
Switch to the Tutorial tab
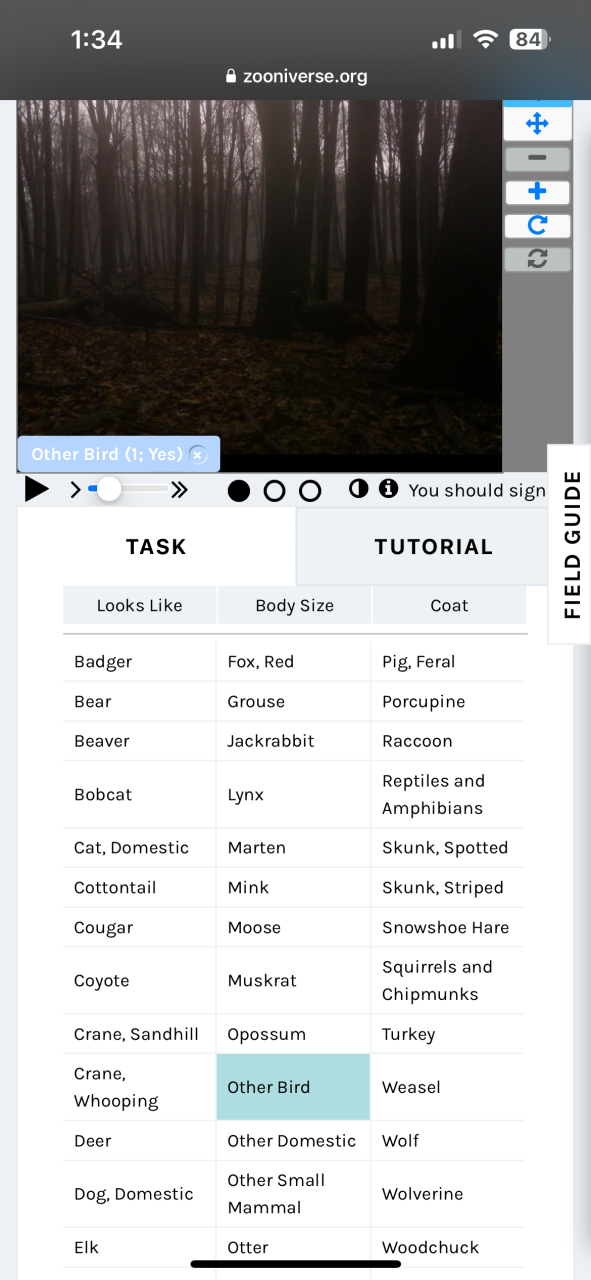(x=434, y=547)
